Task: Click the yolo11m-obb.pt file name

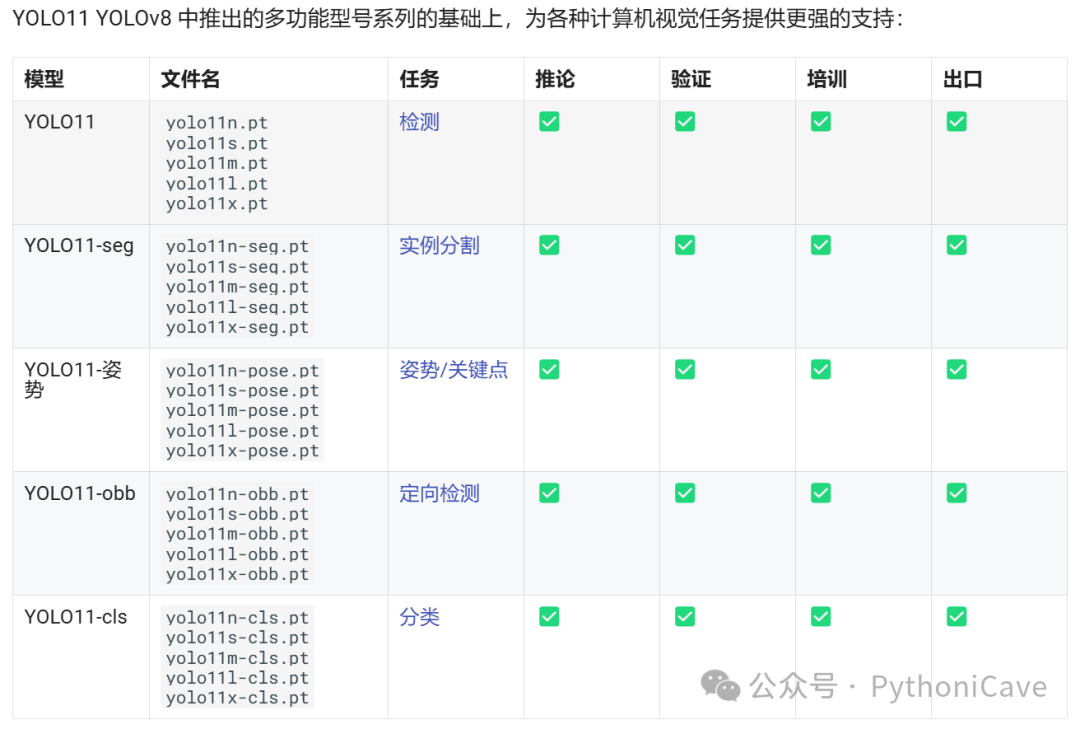Action: 237,534
